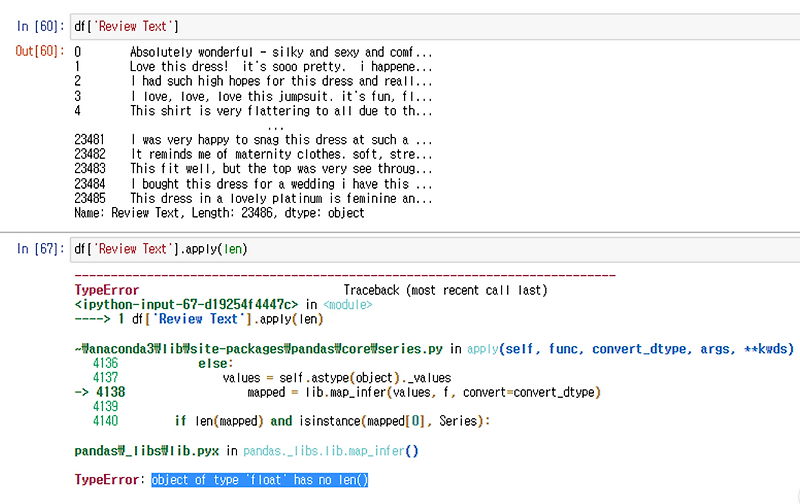Viewport: 800px width, 504px height.
Task: Click the red TypeError heading in traceback
Action: (107, 290)
